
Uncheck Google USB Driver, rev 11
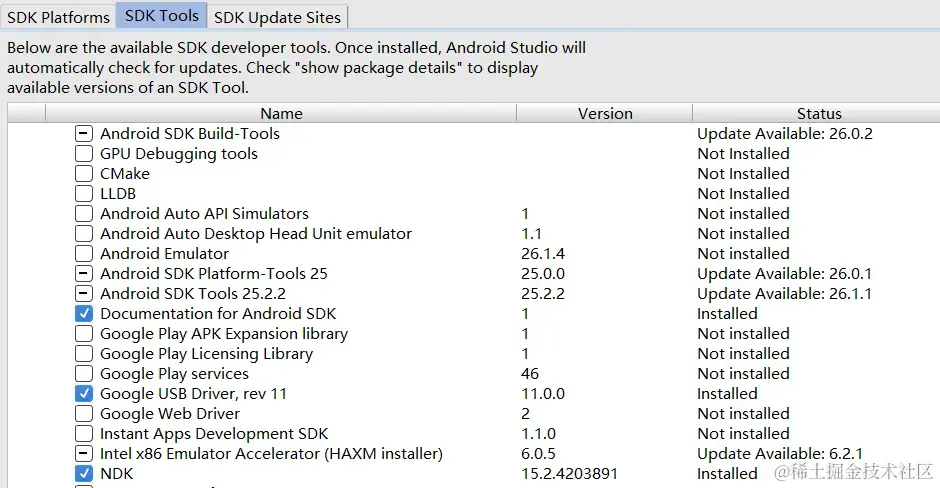(x=84, y=393)
